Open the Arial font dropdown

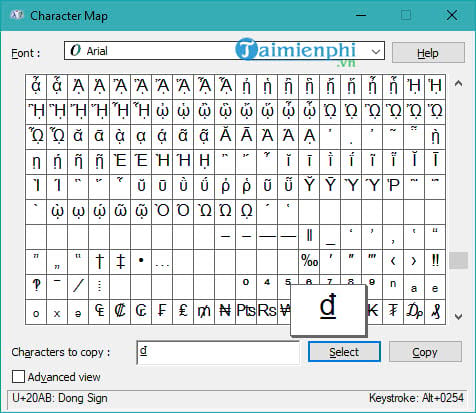tap(224, 51)
